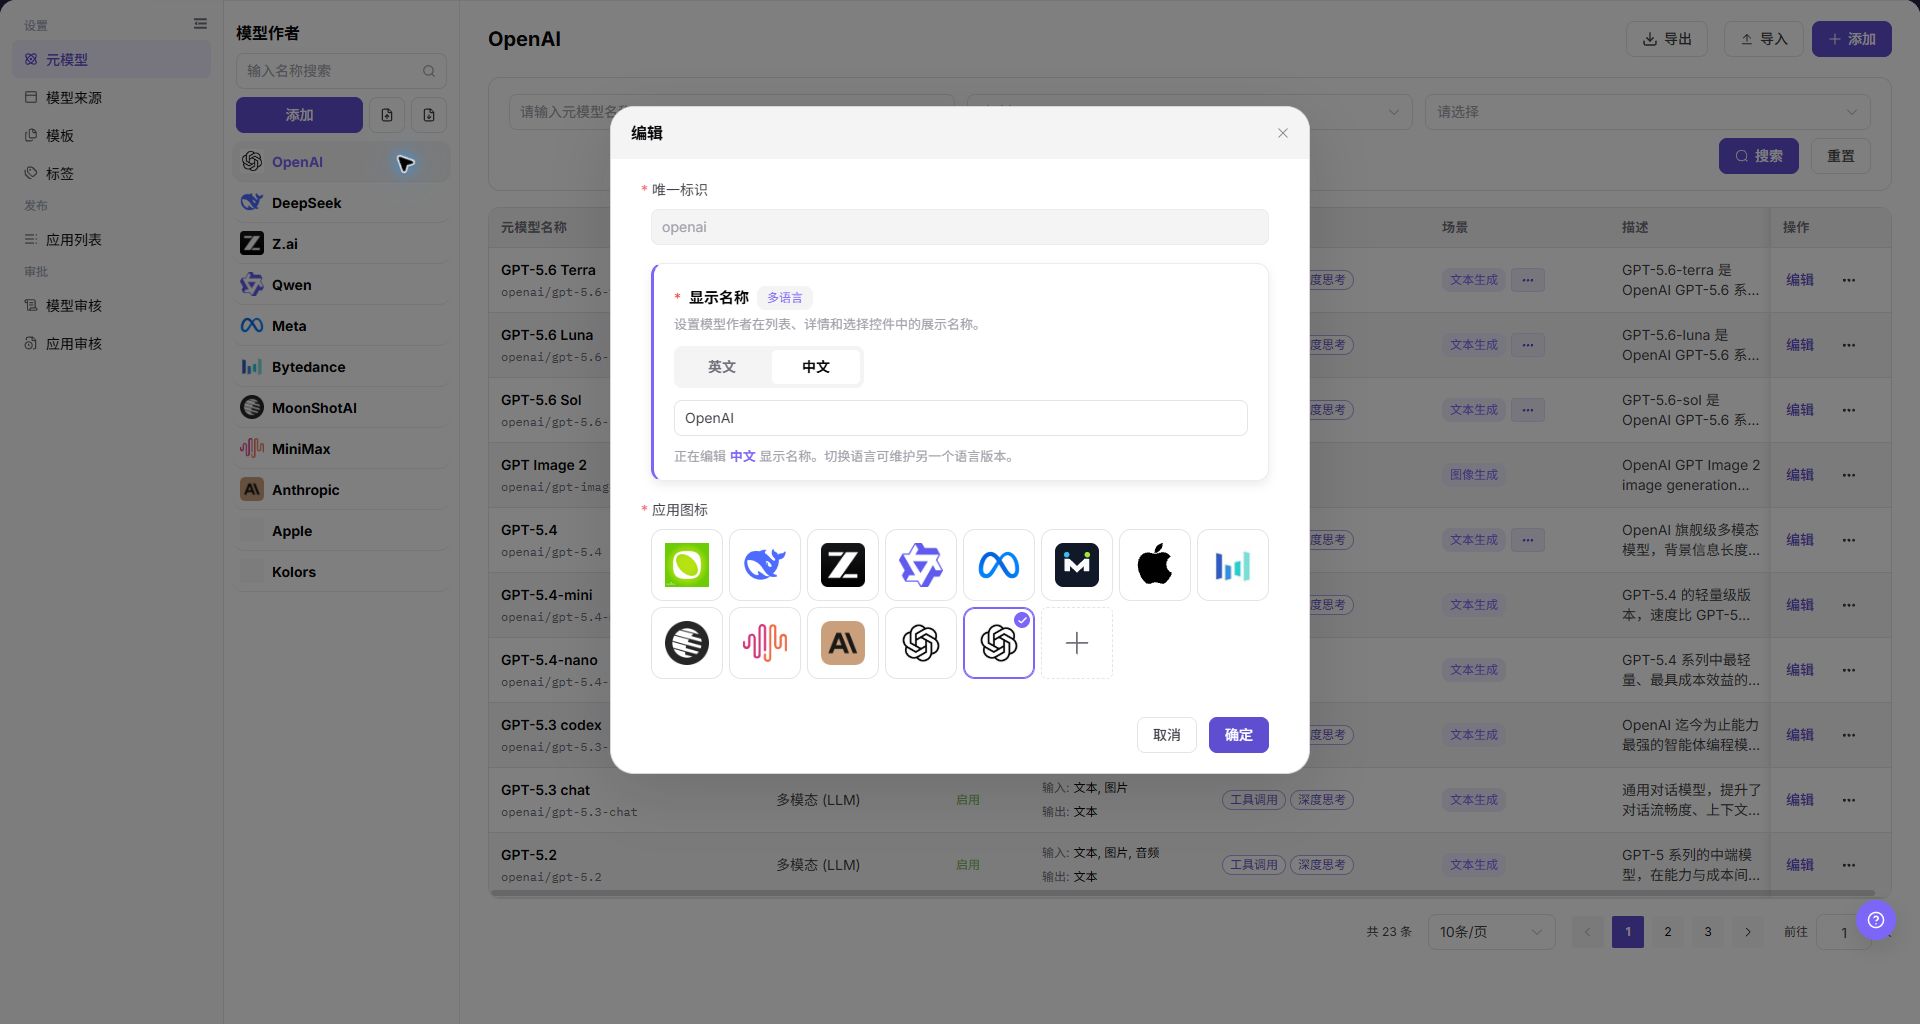Select Kolors in the author list

tap(341, 572)
